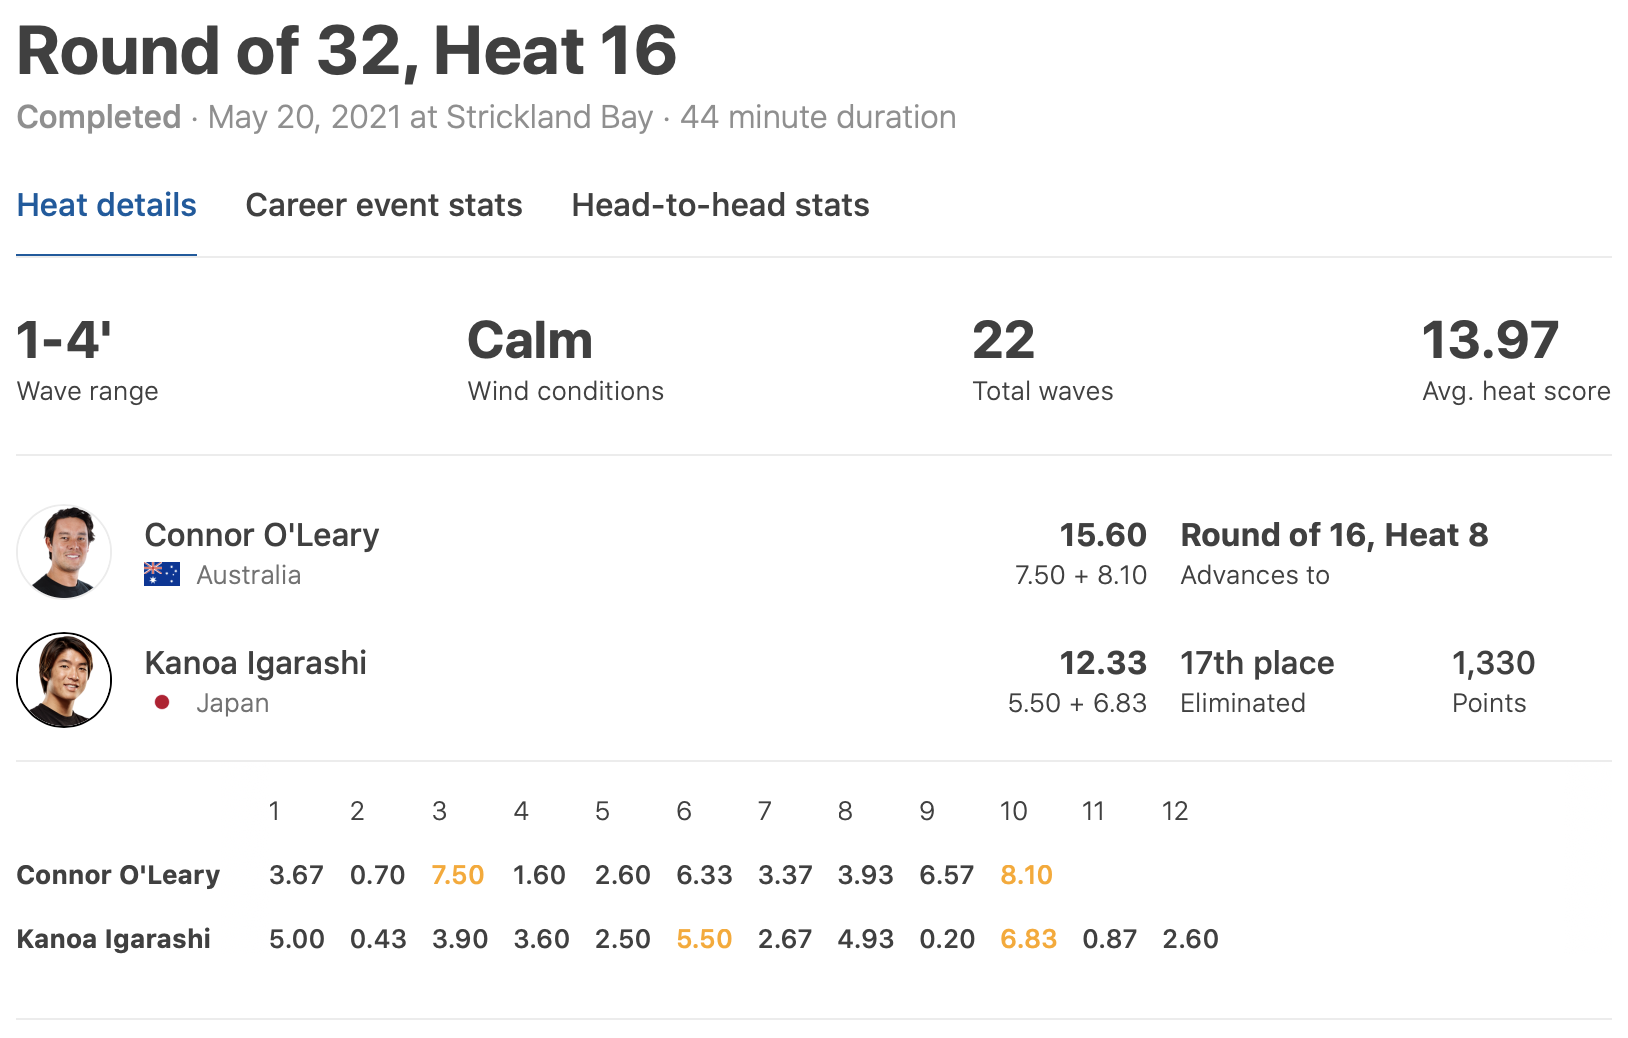Open the Head-to-head stats tab
This screenshot has width=1628, height=1038.
pos(720,205)
